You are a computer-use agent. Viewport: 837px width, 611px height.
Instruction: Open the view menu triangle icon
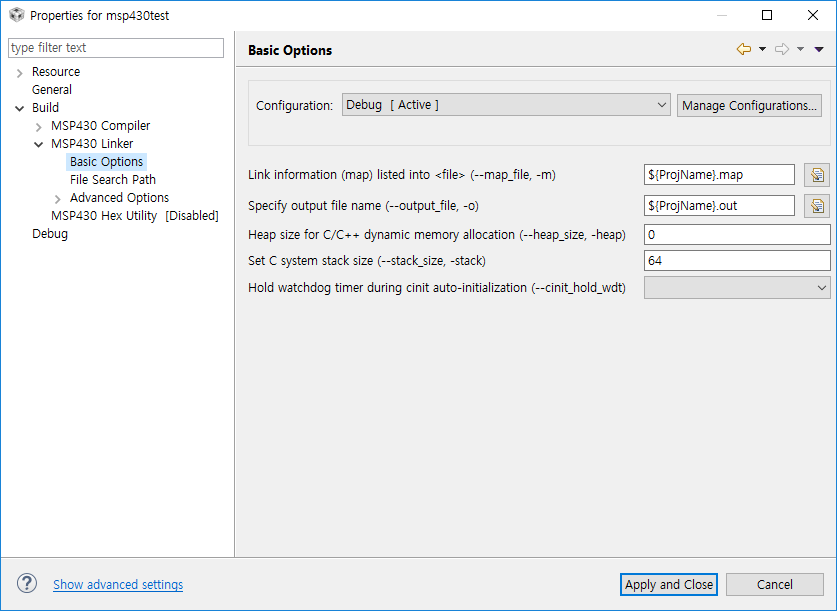[819, 49]
